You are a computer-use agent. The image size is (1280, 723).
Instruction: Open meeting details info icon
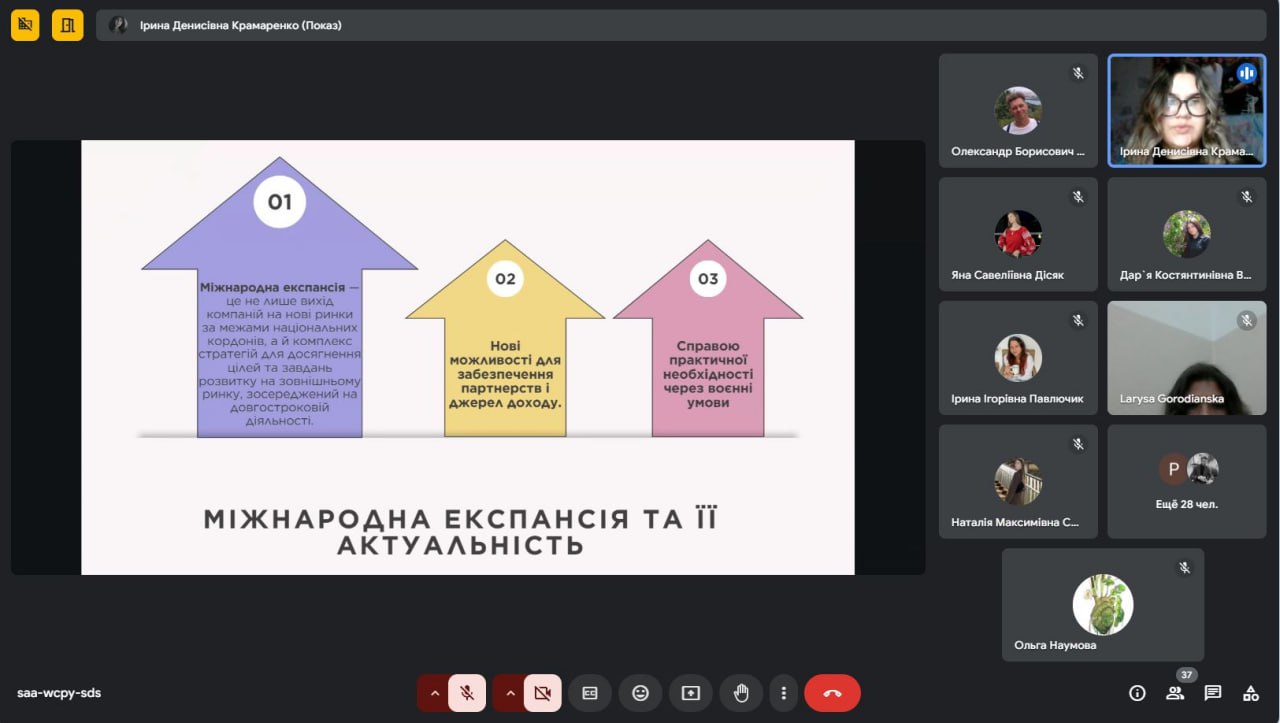[x=1137, y=693]
